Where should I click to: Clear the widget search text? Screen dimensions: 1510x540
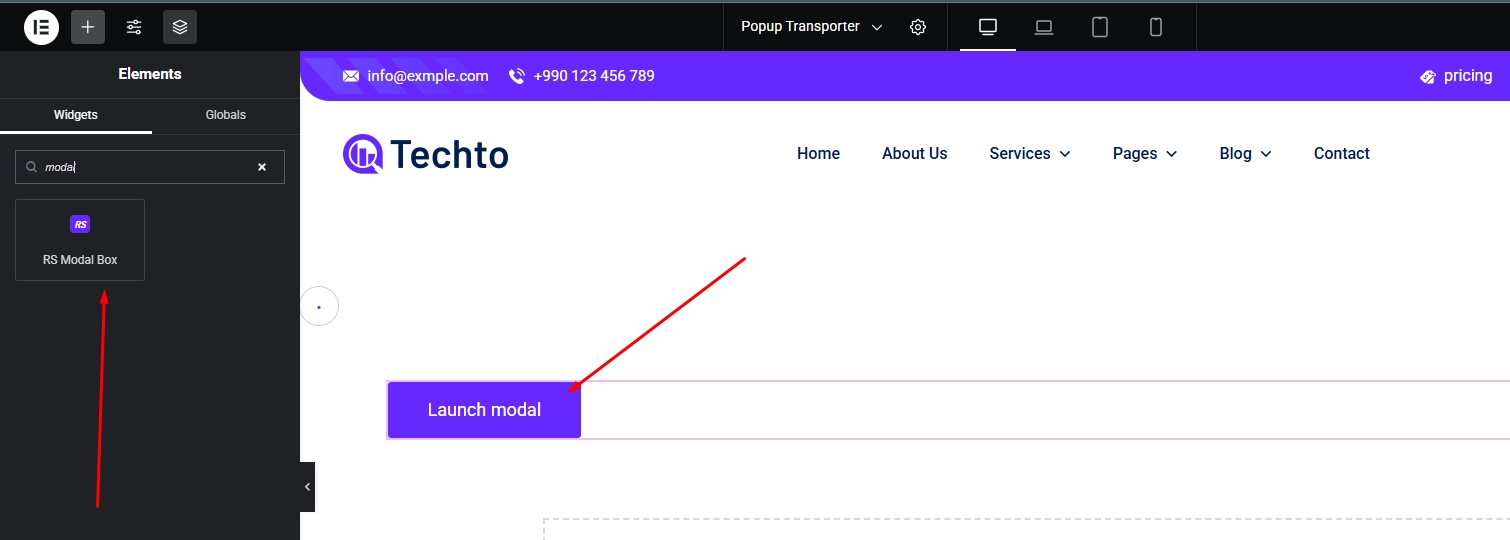(262, 167)
